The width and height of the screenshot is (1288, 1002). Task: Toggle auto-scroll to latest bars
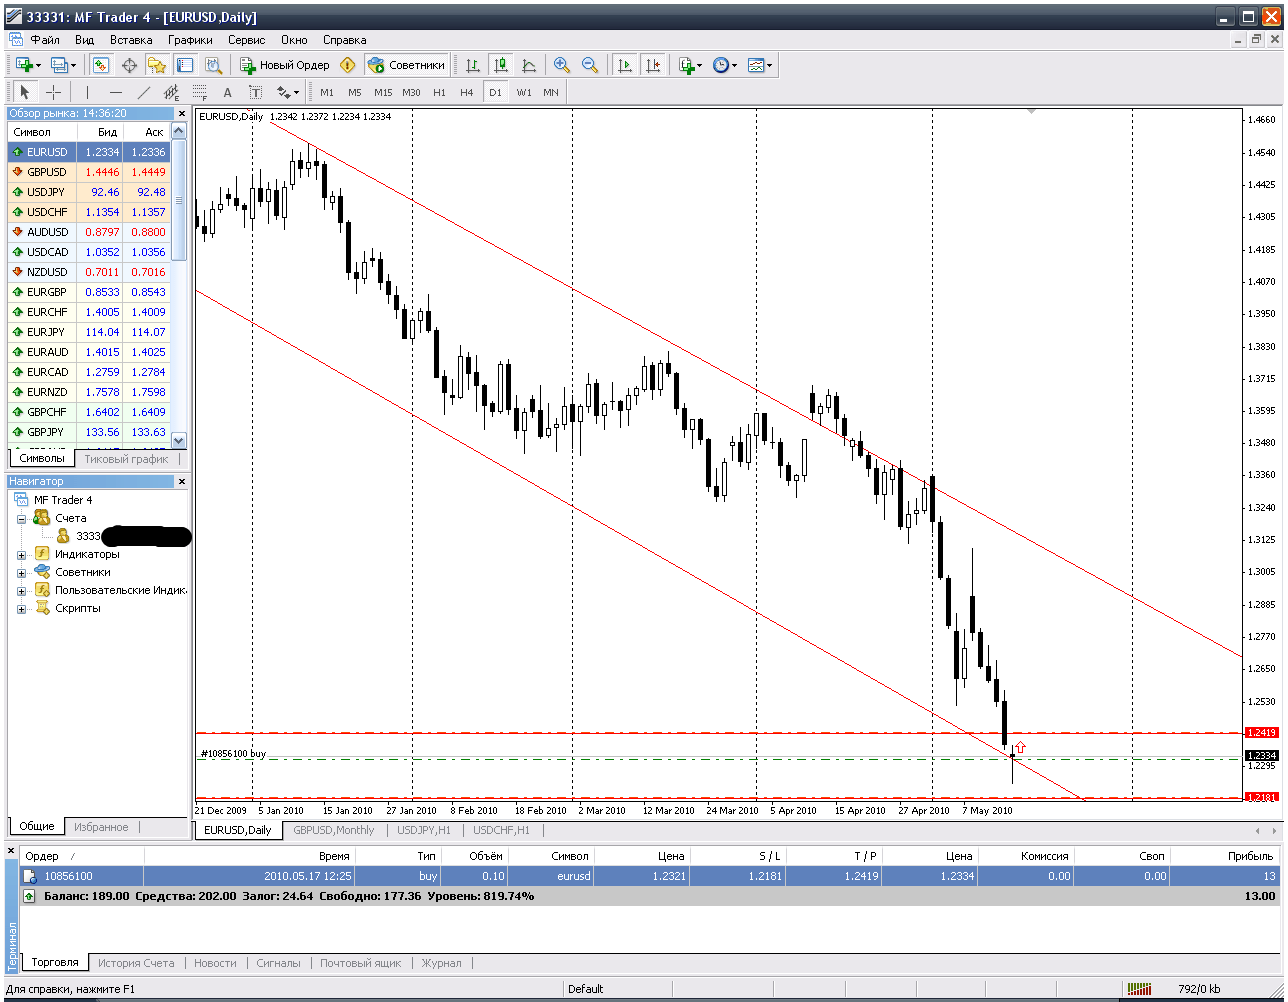(625, 64)
